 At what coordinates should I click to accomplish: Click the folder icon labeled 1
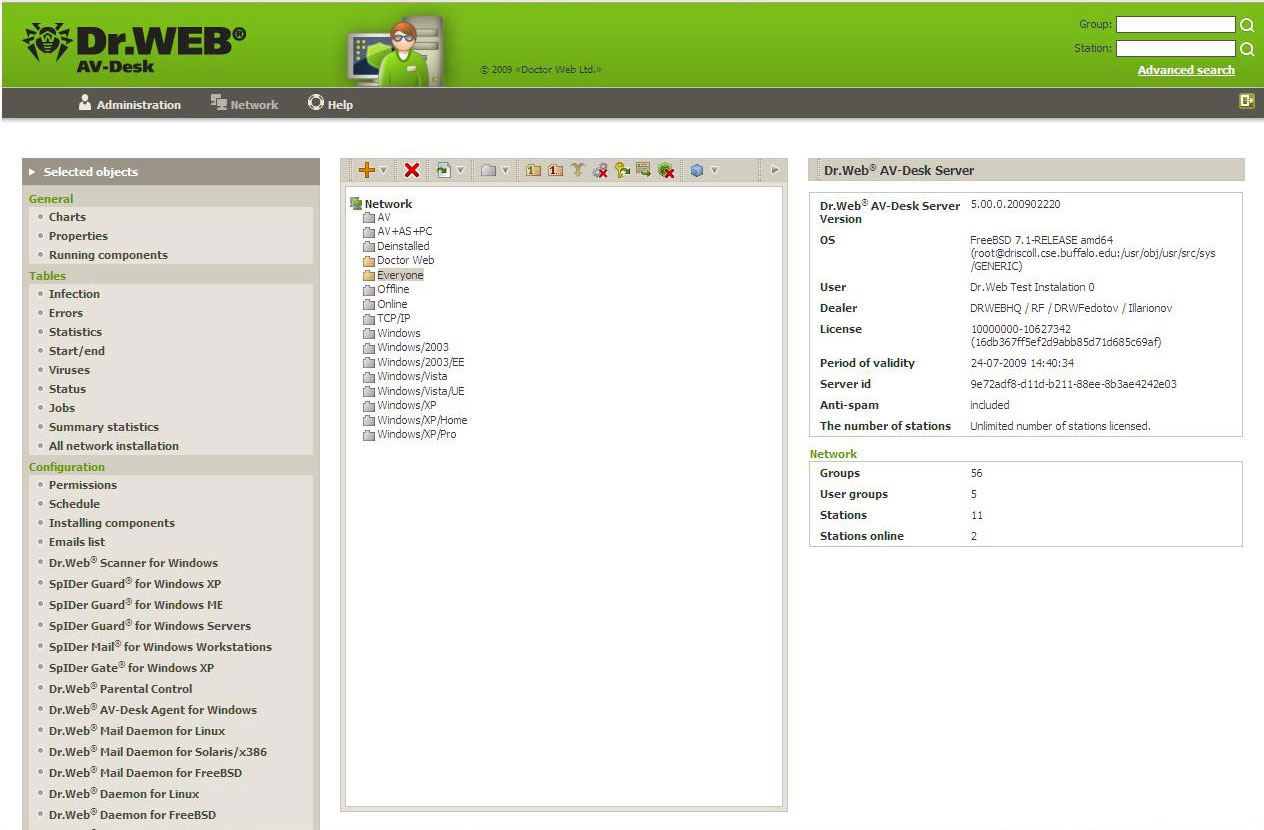coord(533,170)
